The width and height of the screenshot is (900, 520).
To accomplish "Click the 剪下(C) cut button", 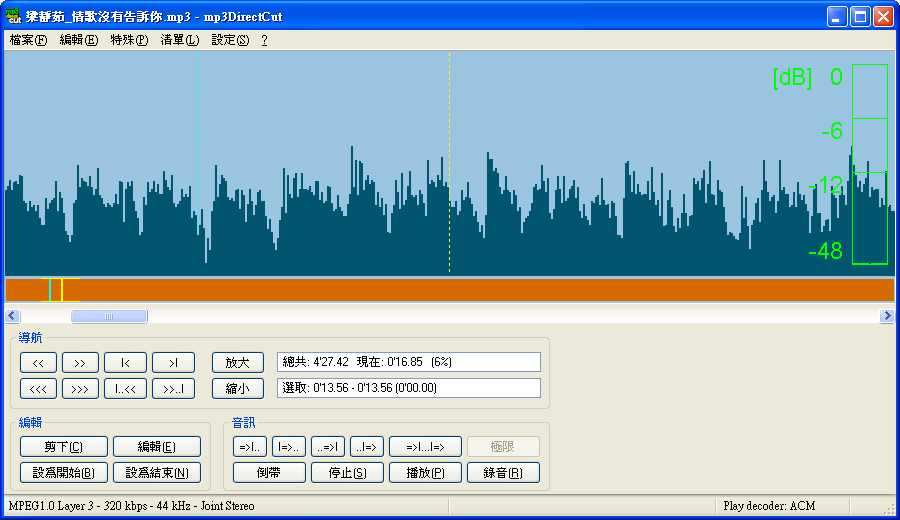I will point(64,447).
